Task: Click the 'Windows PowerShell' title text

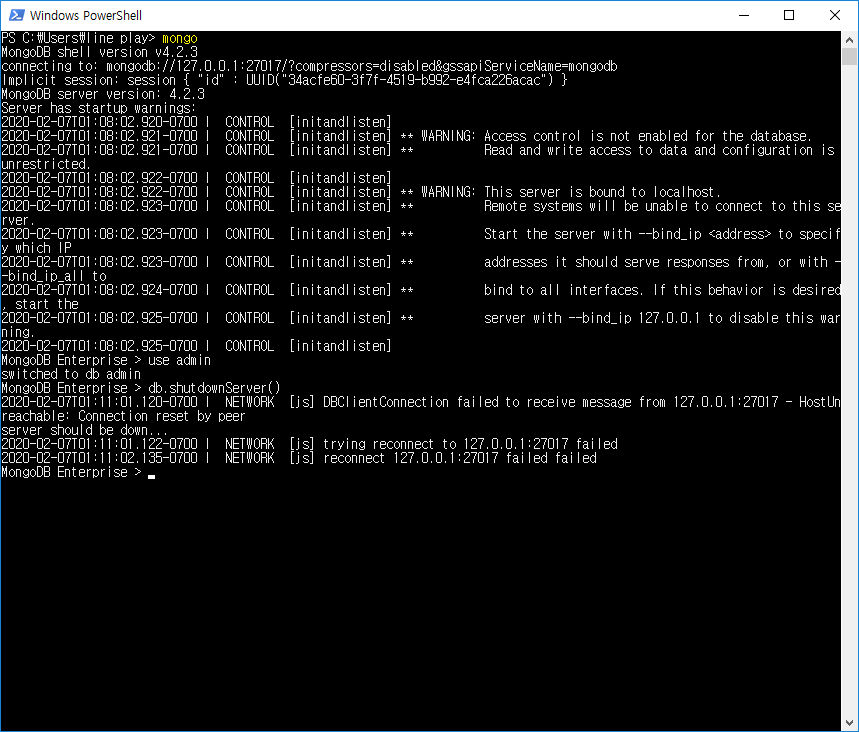Action: point(86,15)
